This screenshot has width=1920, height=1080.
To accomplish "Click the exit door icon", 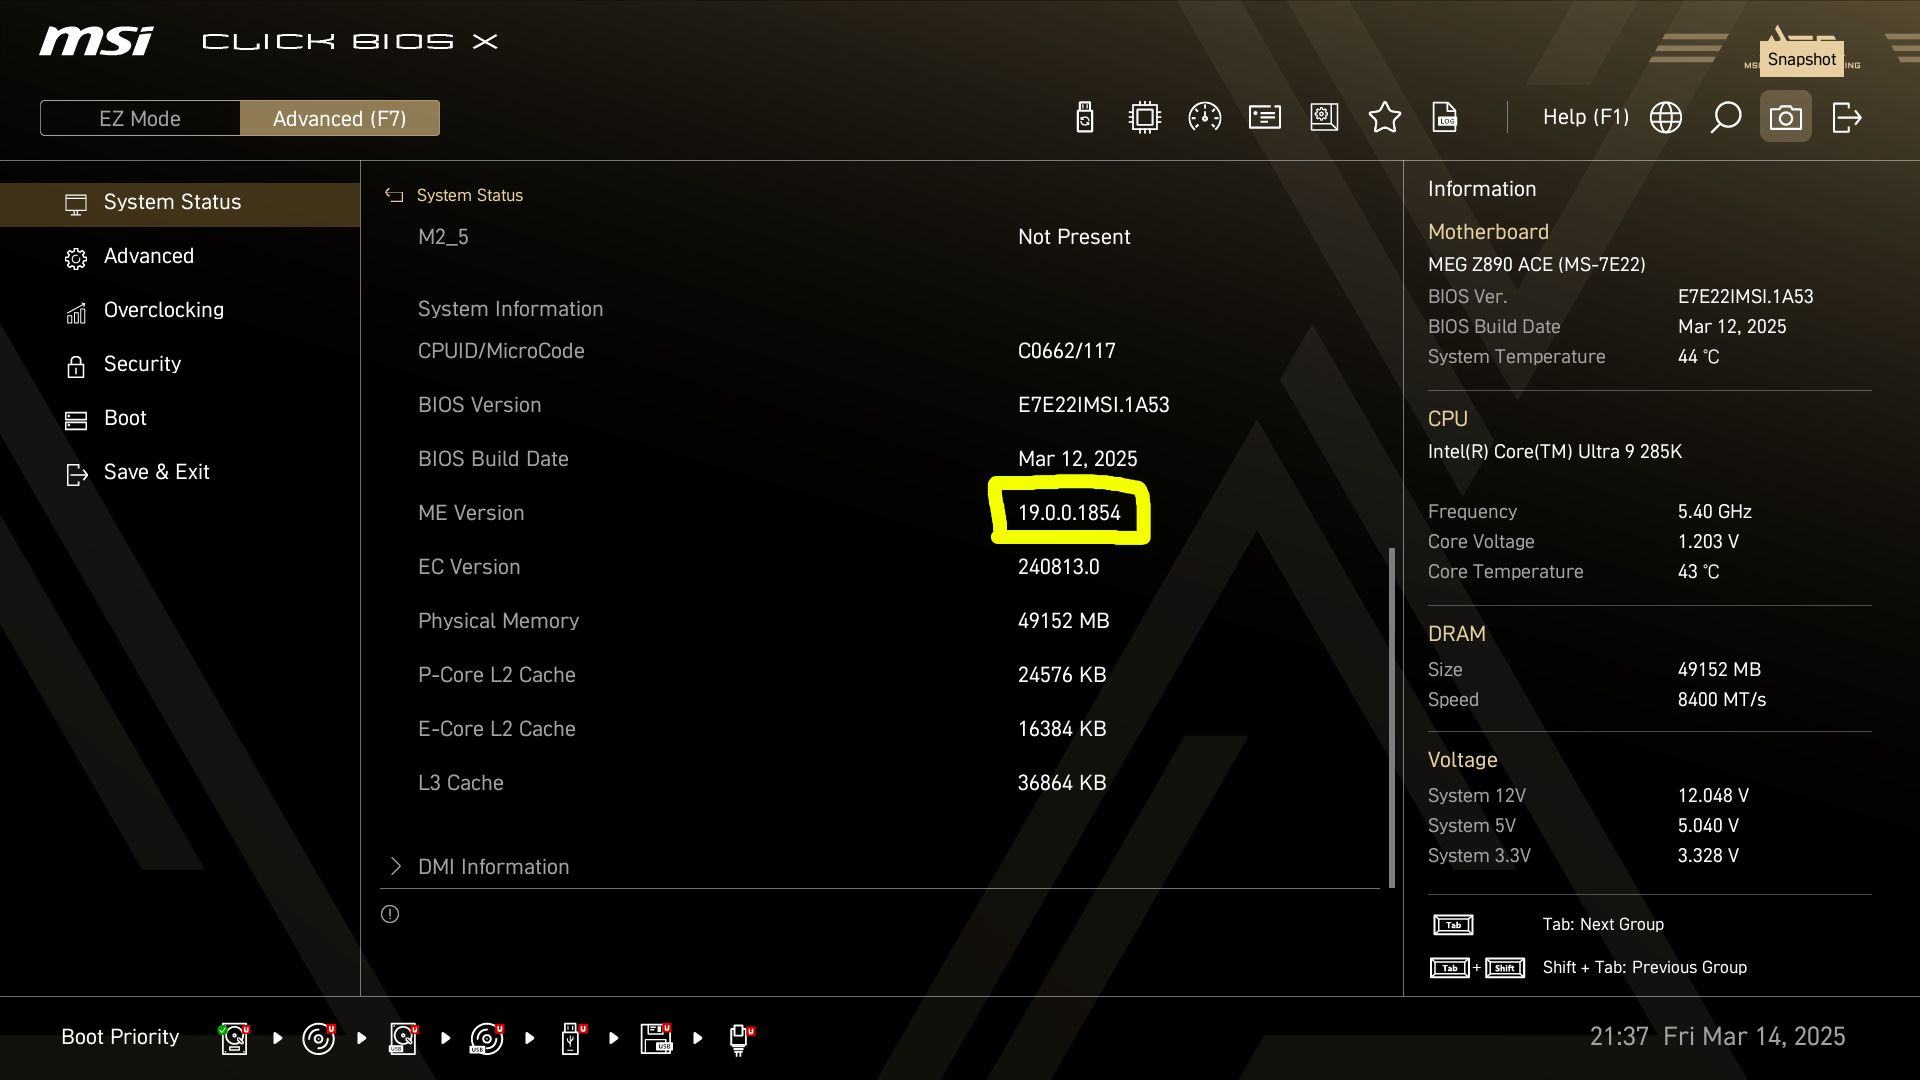I will click(1846, 118).
